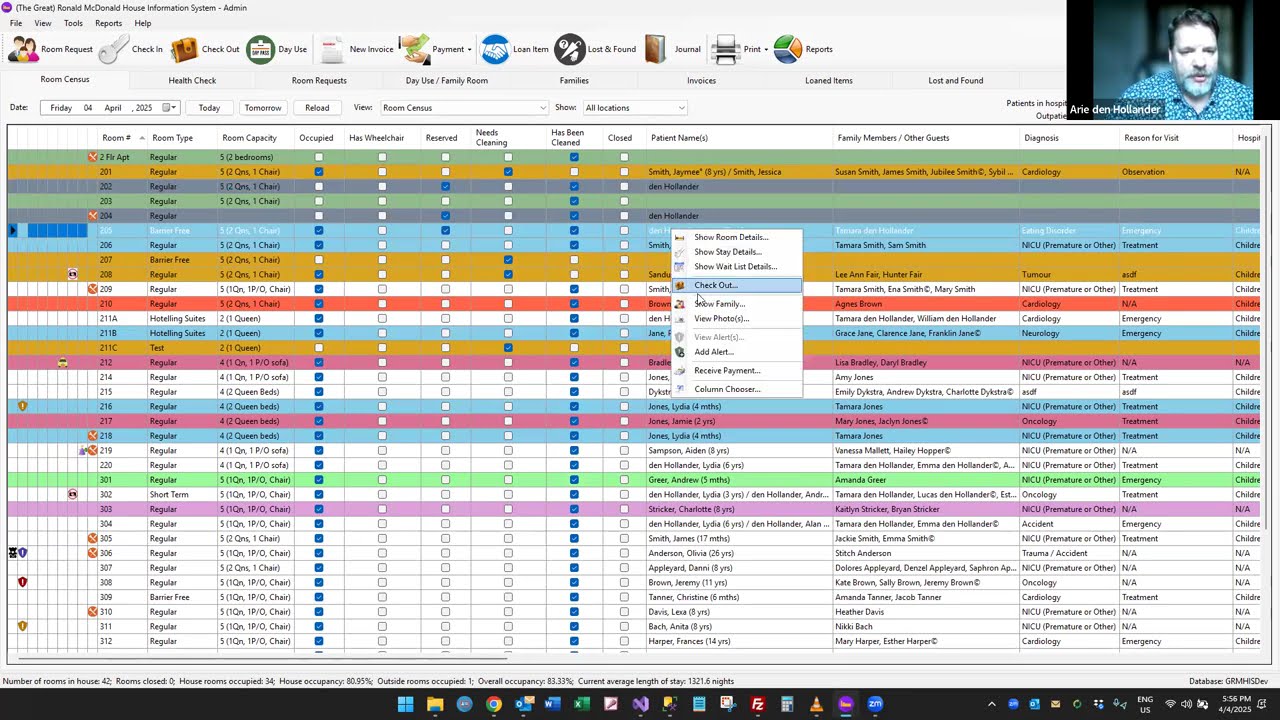Open Windows Start menu
The height and width of the screenshot is (720, 1280).
pos(405,704)
